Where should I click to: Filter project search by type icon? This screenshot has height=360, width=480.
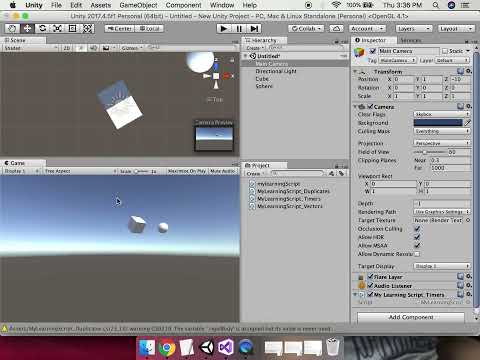tap(331, 173)
